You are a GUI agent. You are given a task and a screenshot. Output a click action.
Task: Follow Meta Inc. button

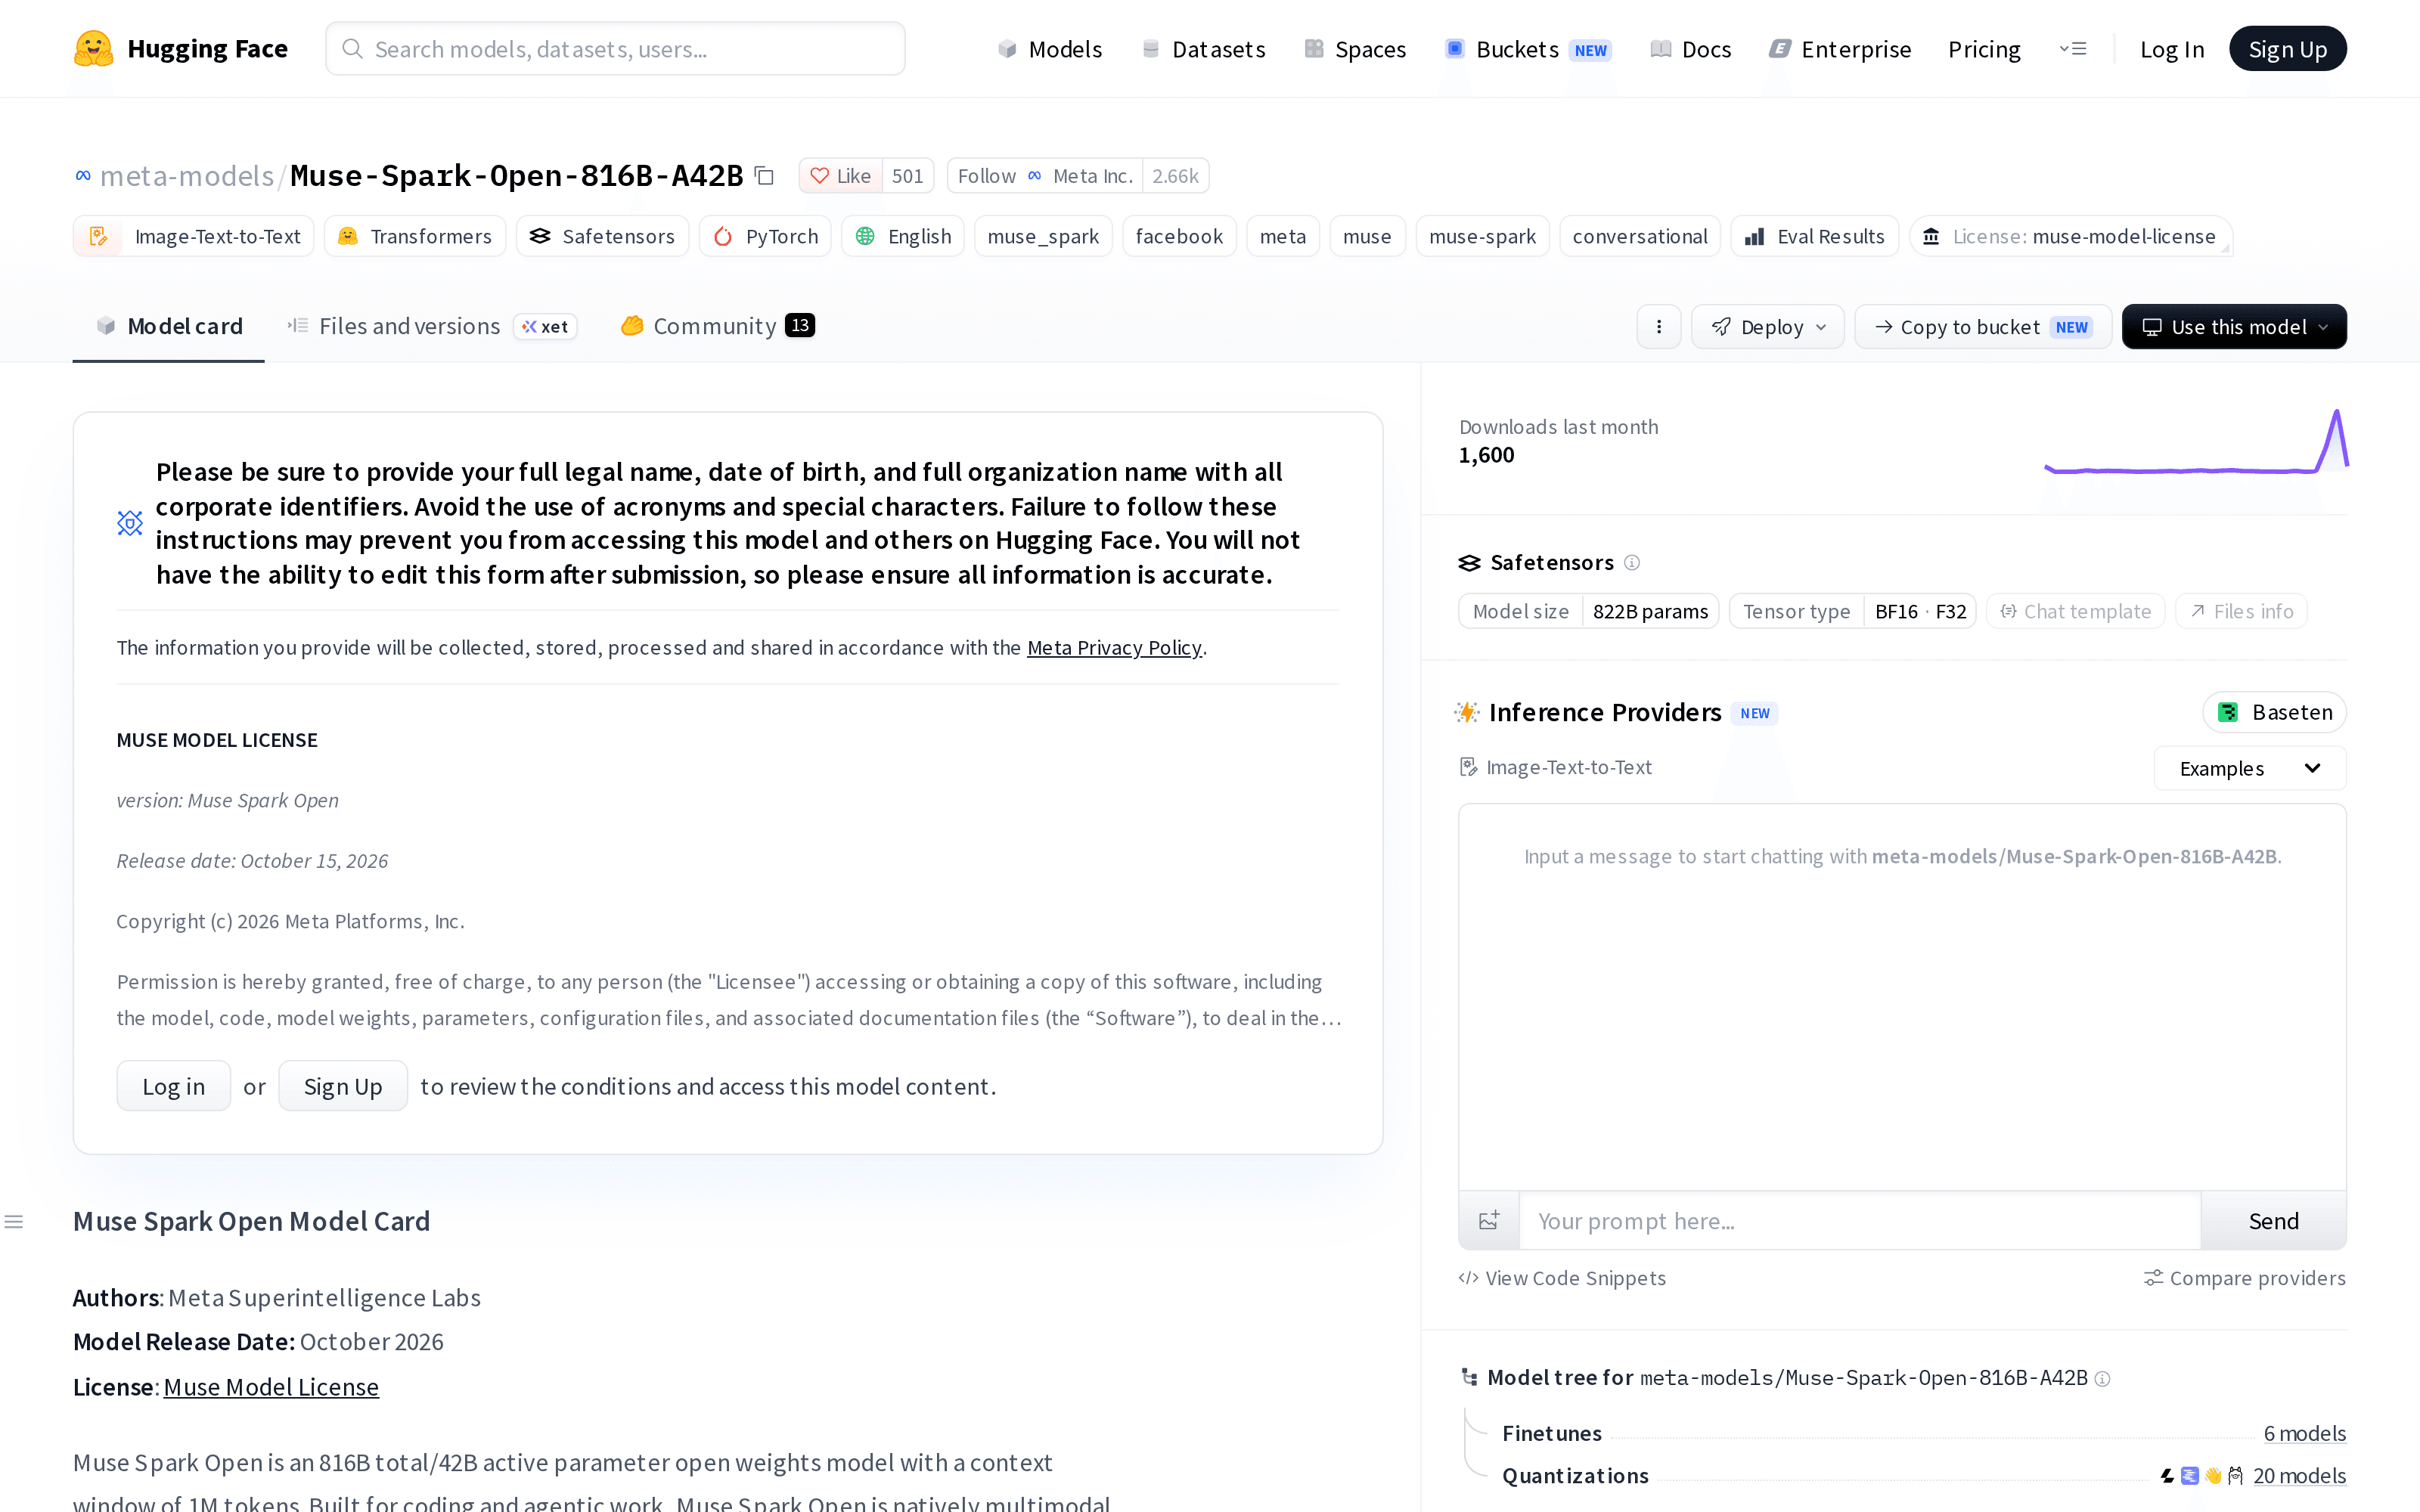(1045, 176)
